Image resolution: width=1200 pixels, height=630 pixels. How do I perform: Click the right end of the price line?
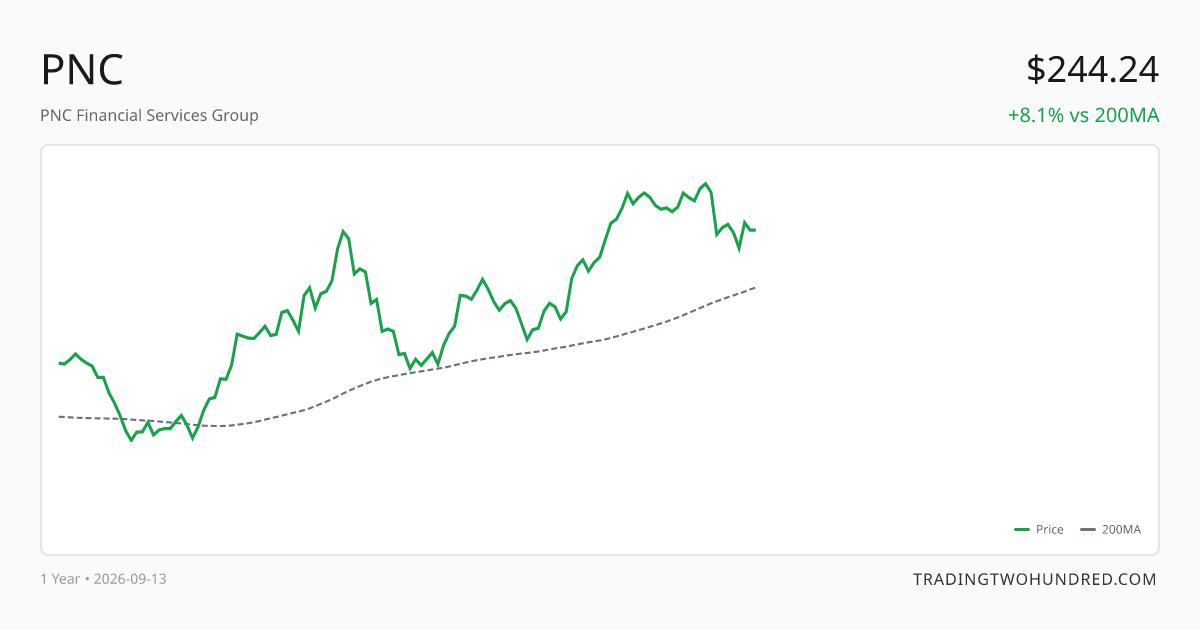(755, 230)
